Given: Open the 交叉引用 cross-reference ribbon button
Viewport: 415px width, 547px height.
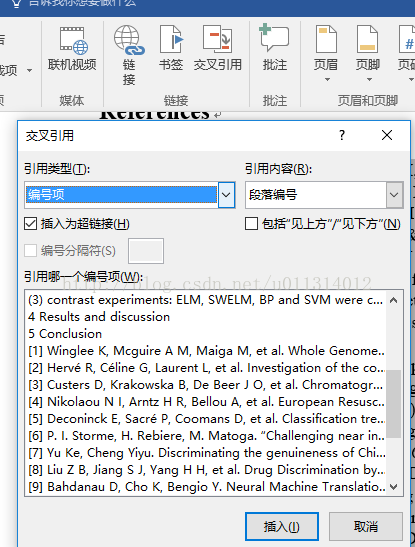Looking at the screenshot, I should [218, 48].
